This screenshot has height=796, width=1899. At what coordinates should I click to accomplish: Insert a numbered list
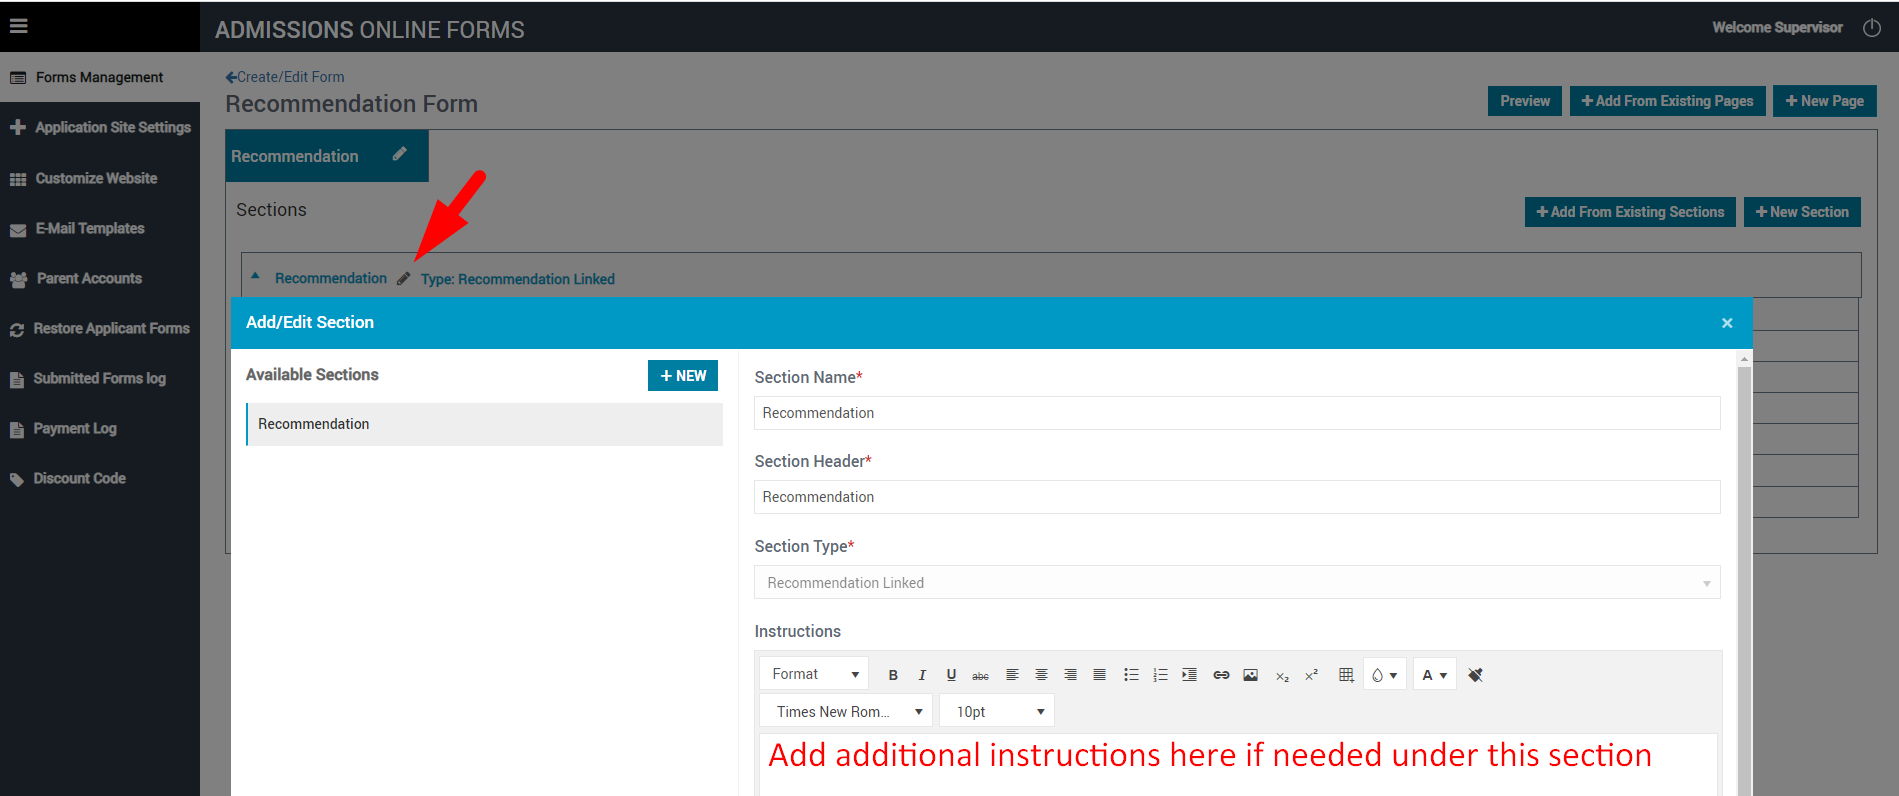[1160, 675]
